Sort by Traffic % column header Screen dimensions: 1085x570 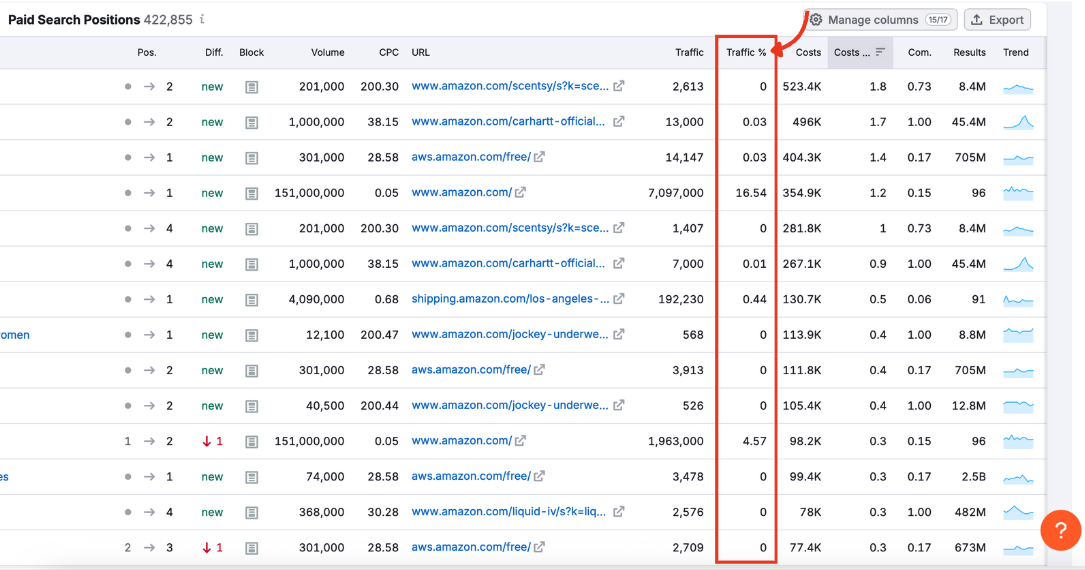tap(746, 53)
